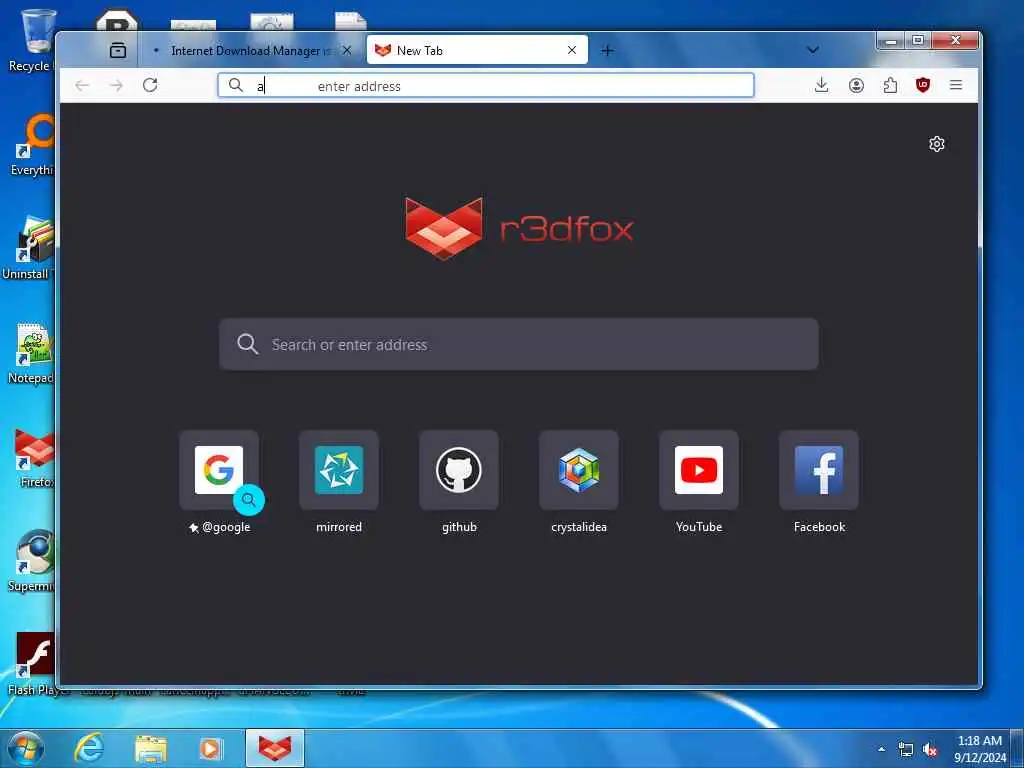Close the New Tab tab
This screenshot has height=768, width=1024.
click(x=572, y=50)
